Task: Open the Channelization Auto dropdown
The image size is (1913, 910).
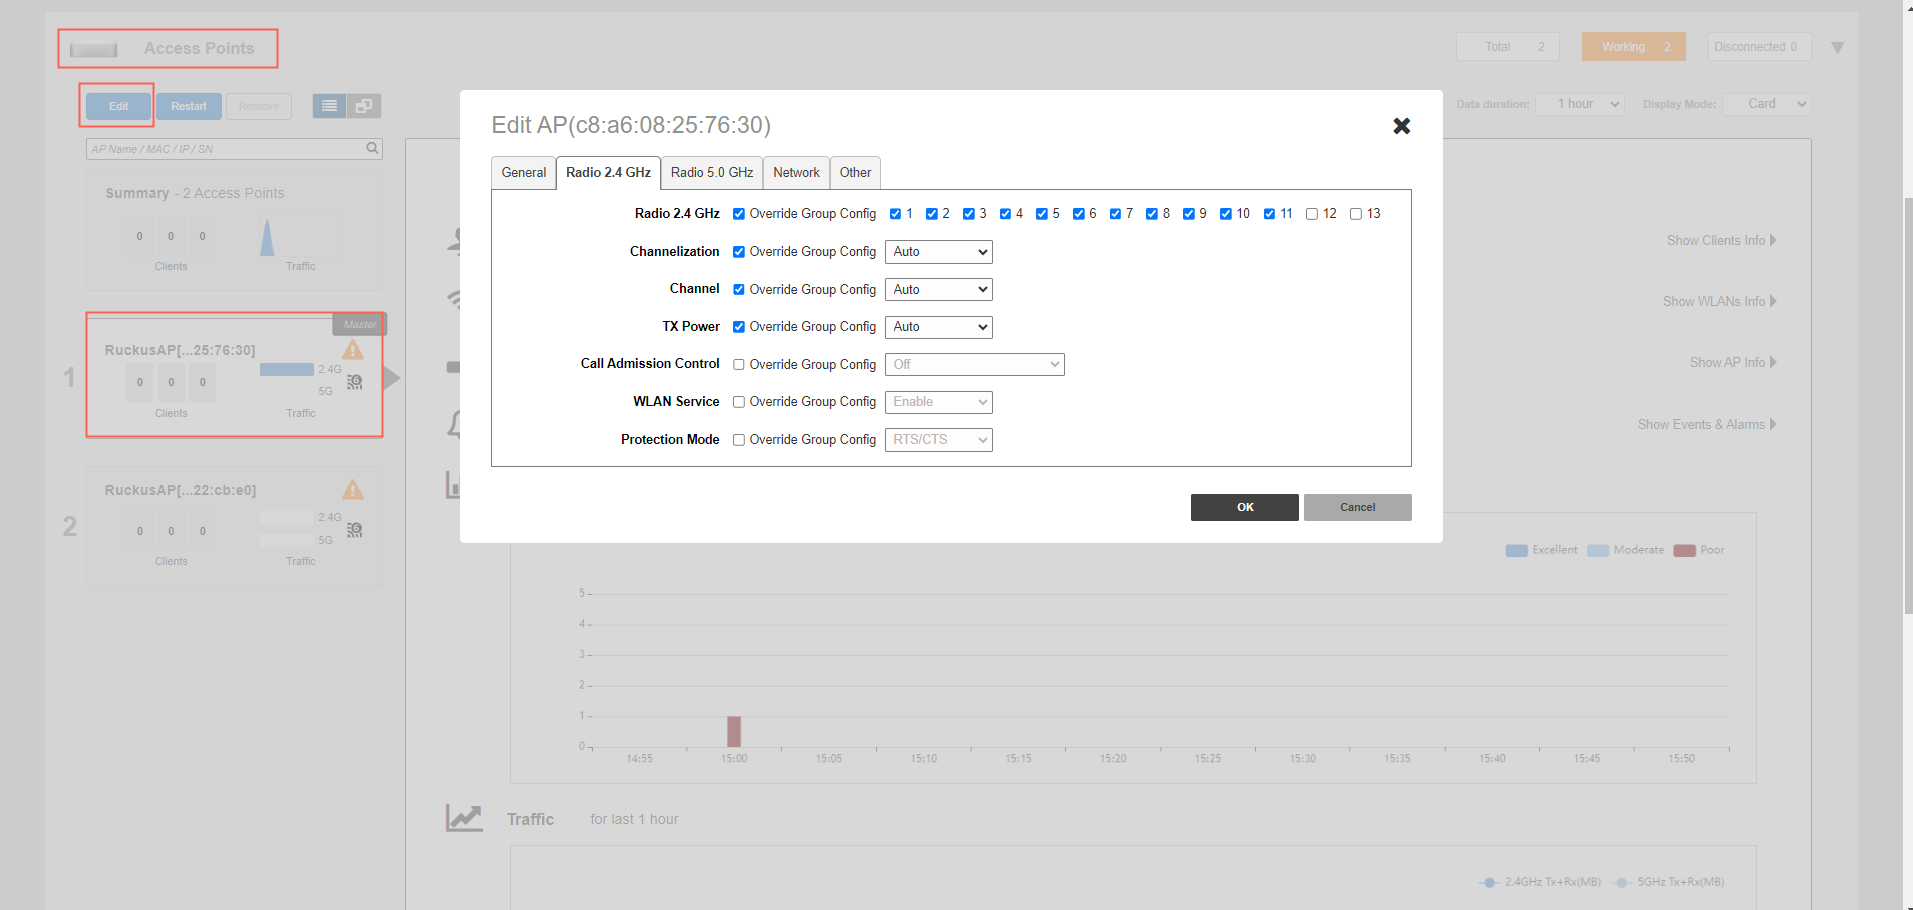Action: pyautogui.click(x=939, y=252)
